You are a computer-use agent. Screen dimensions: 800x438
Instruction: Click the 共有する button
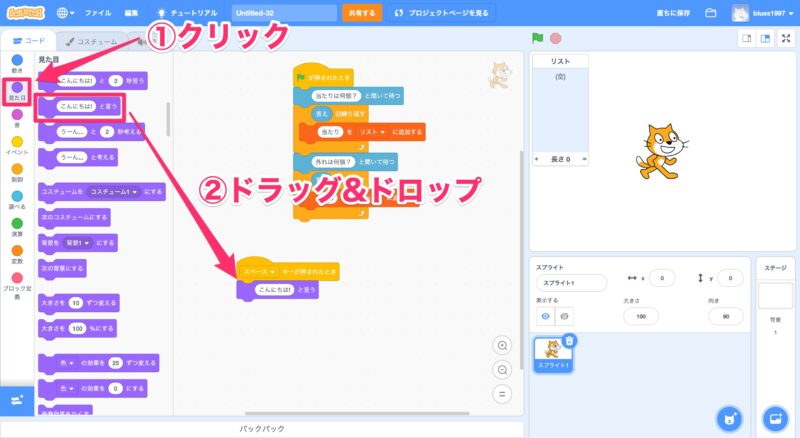(361, 13)
